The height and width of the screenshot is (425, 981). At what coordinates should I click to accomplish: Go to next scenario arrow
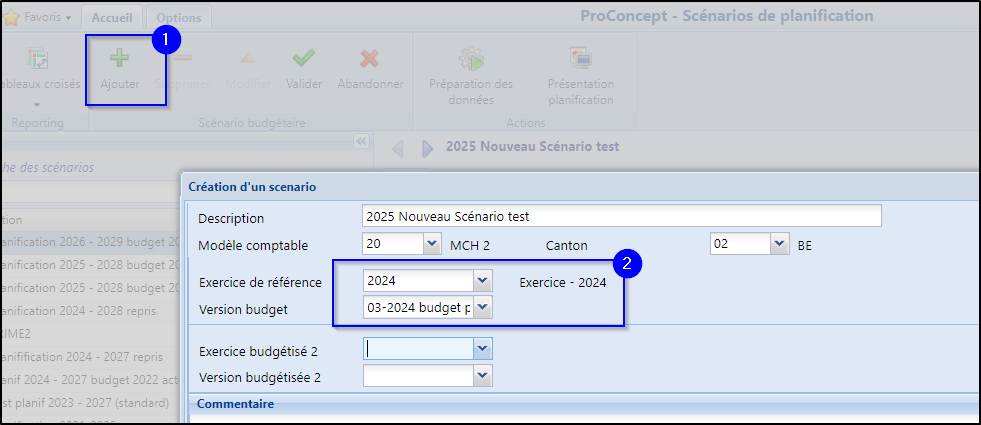click(428, 148)
